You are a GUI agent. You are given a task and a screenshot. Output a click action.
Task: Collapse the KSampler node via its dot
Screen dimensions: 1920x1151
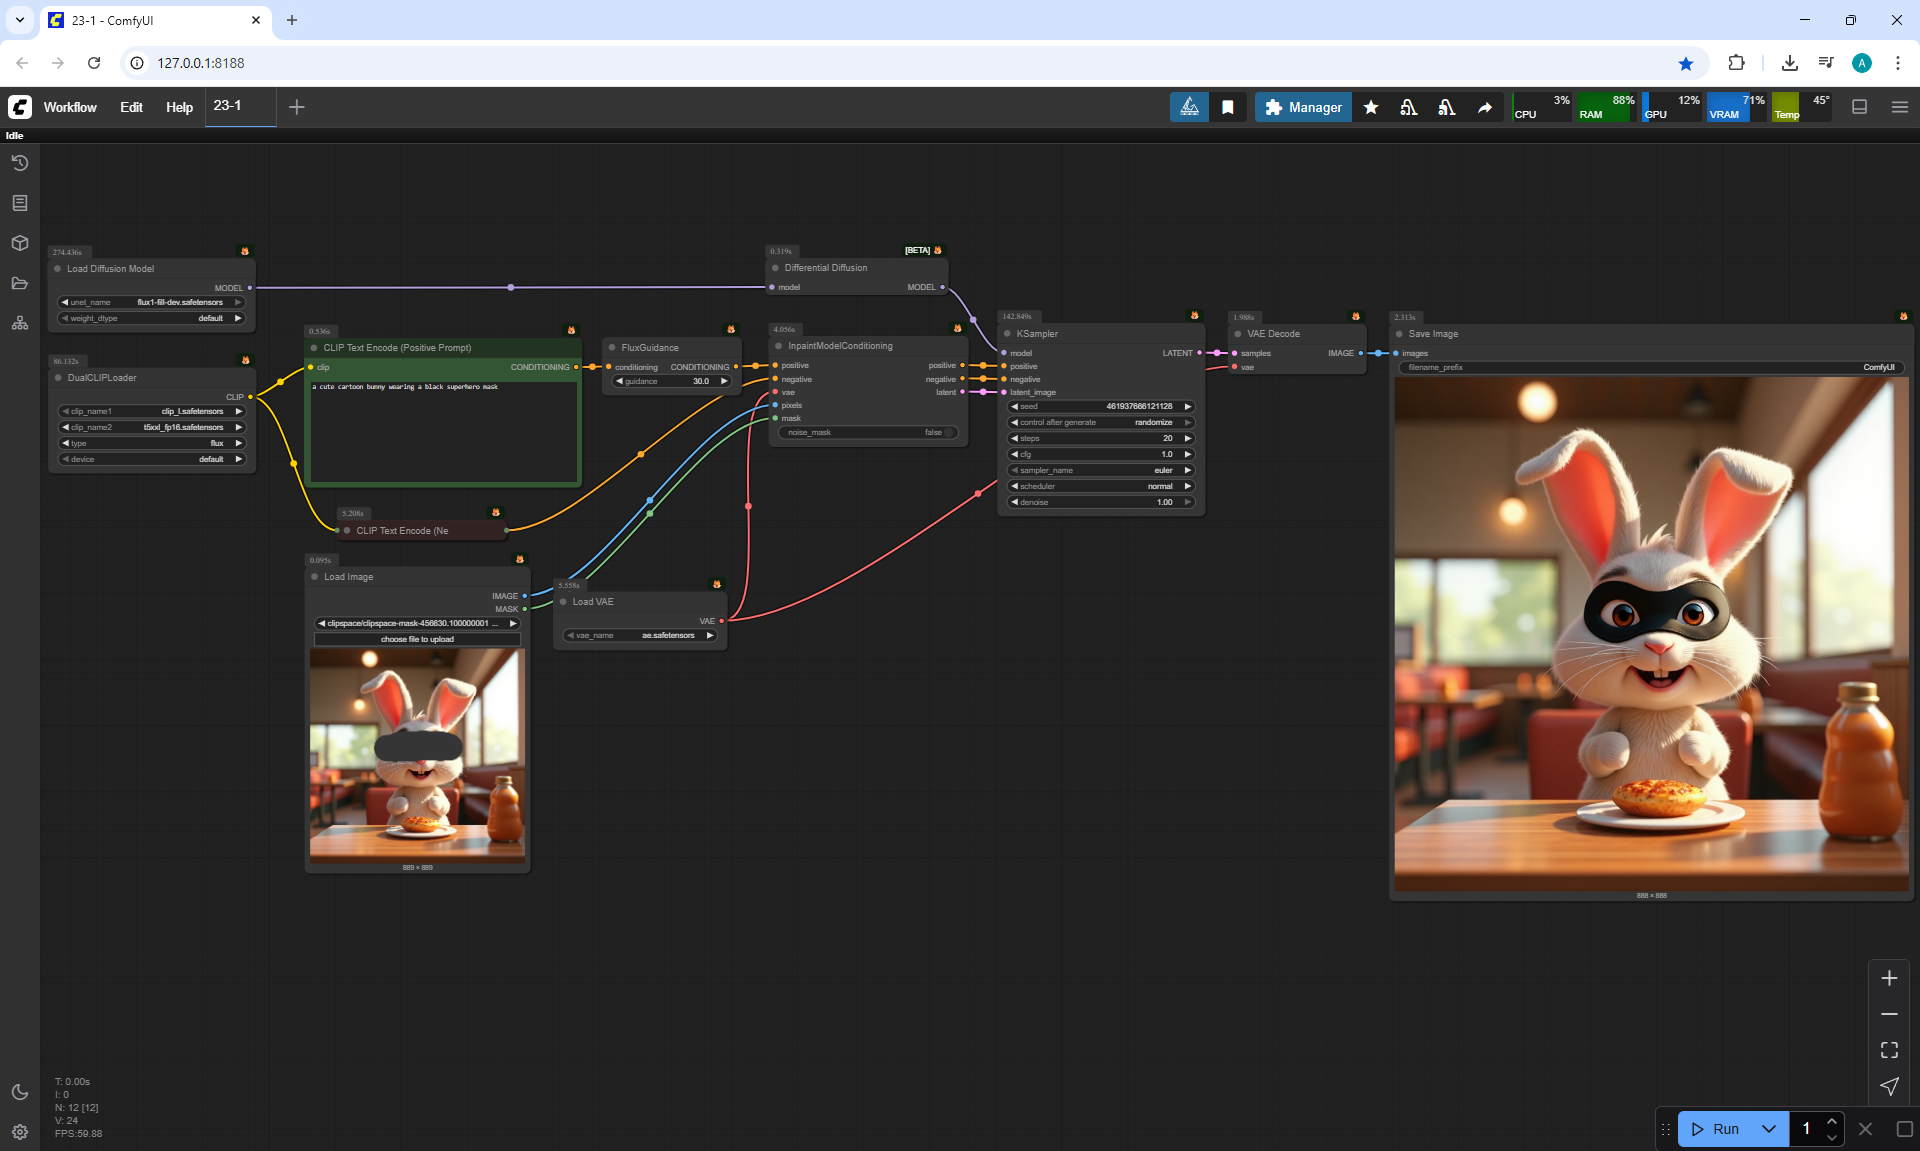pyautogui.click(x=1007, y=334)
